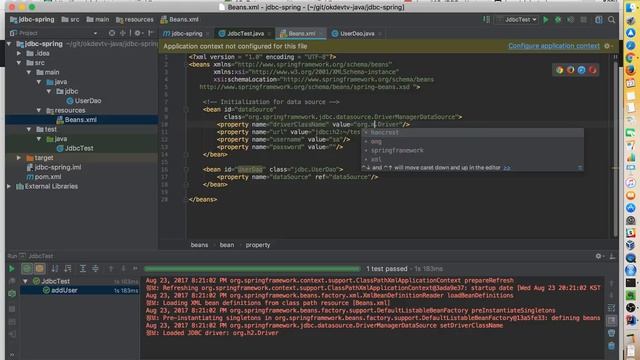Collapse the test folder
The image size is (640, 360).
[29, 129]
